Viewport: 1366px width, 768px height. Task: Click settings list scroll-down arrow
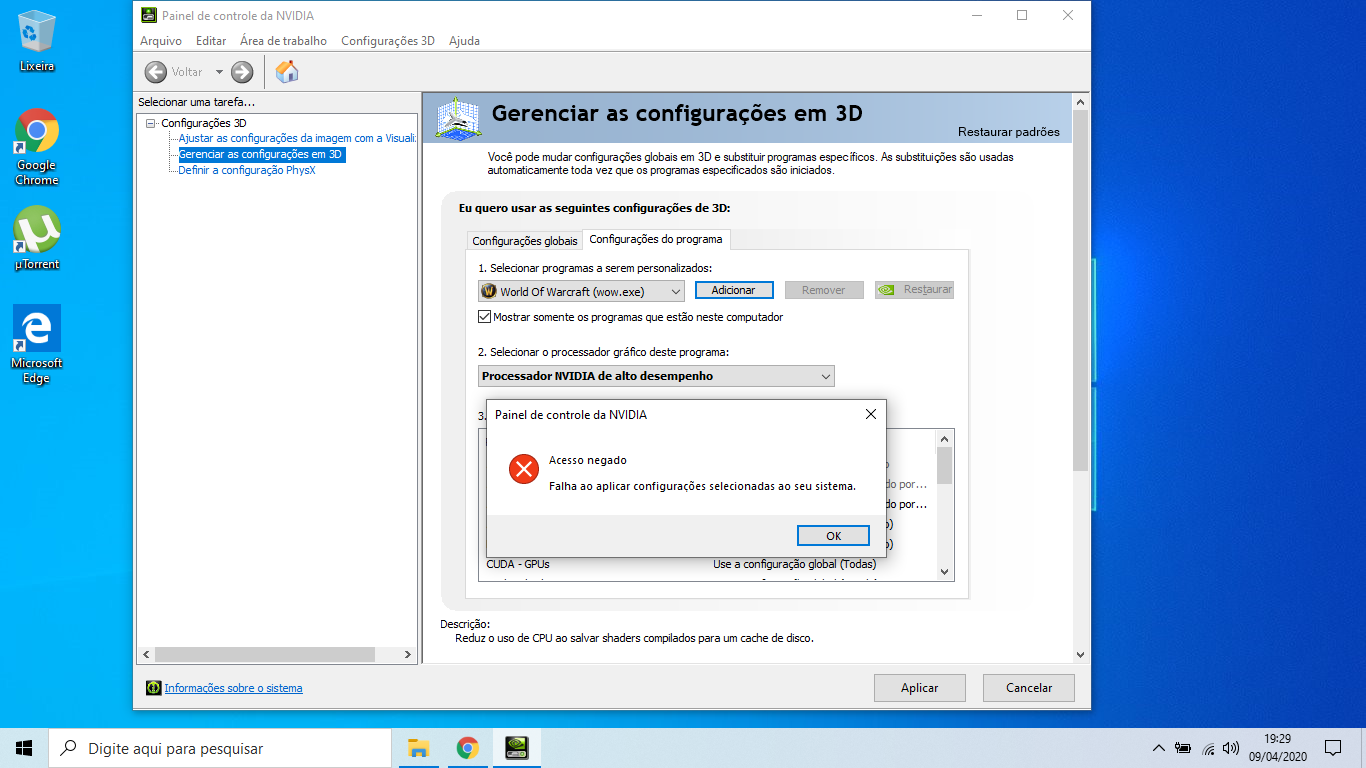click(x=944, y=572)
